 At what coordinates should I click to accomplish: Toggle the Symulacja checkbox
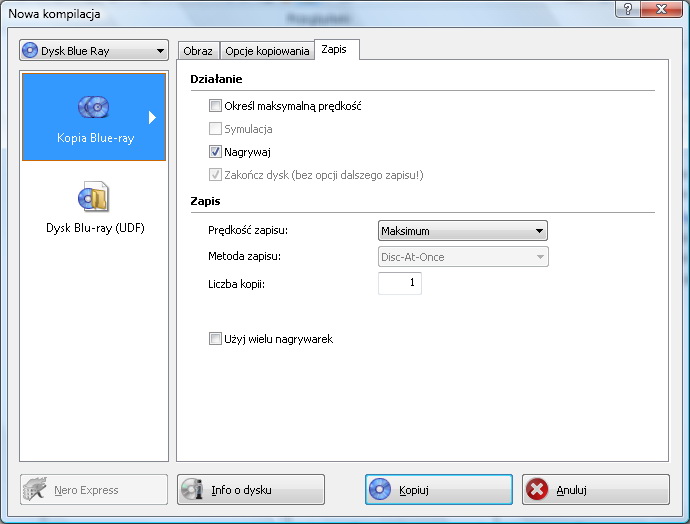point(215,128)
